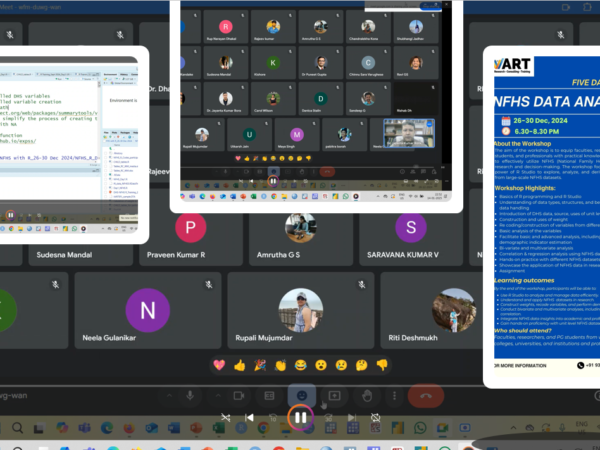This screenshot has height=450, width=600.
Task: Open Windows taskbar search
Action: coord(17,427)
